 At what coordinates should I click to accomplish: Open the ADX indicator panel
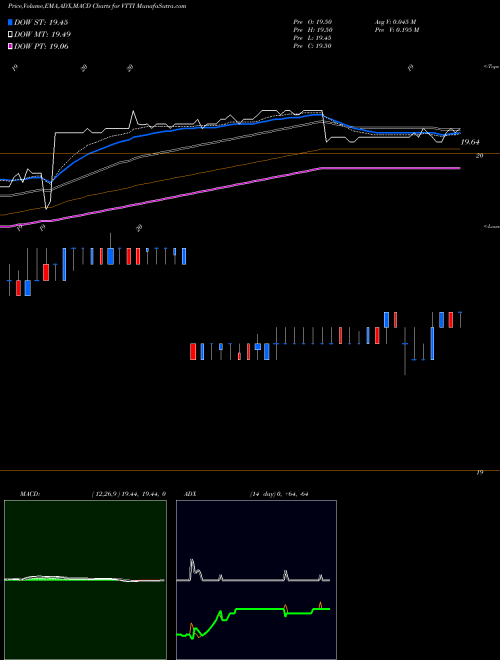256,580
